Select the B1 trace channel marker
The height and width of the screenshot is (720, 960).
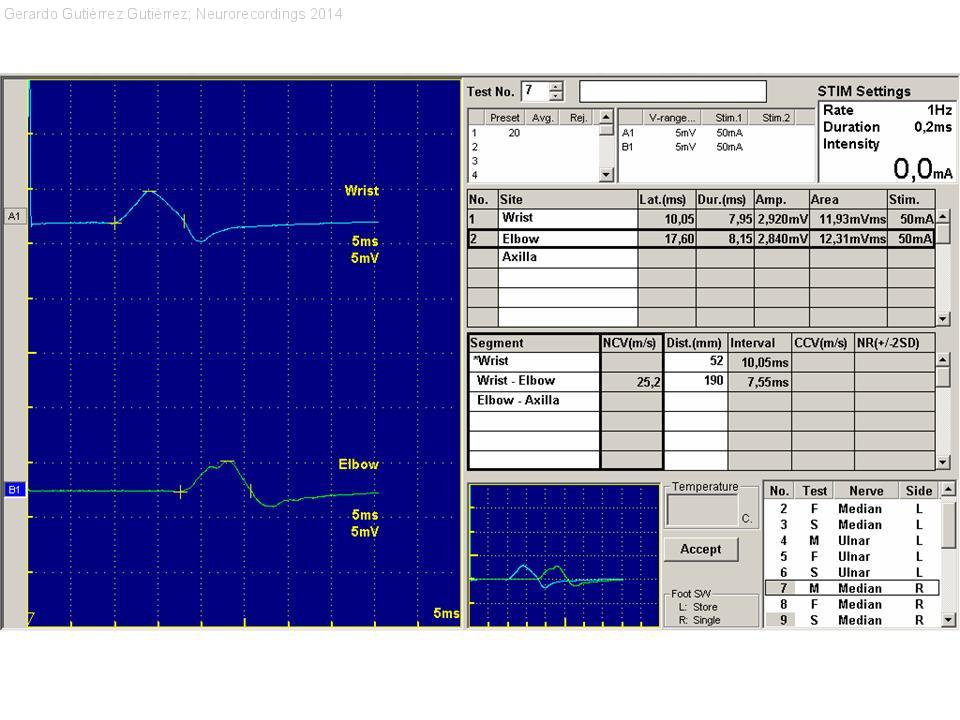[x=14, y=490]
